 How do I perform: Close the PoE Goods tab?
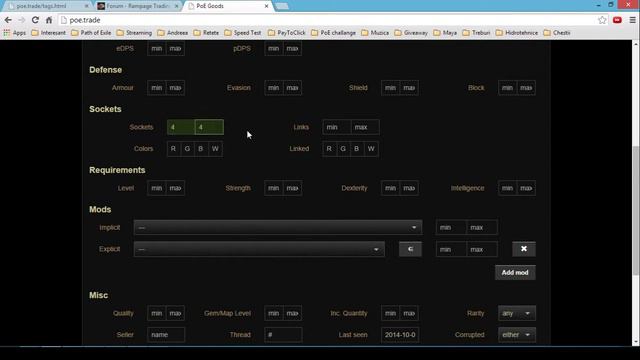(x=266, y=6)
